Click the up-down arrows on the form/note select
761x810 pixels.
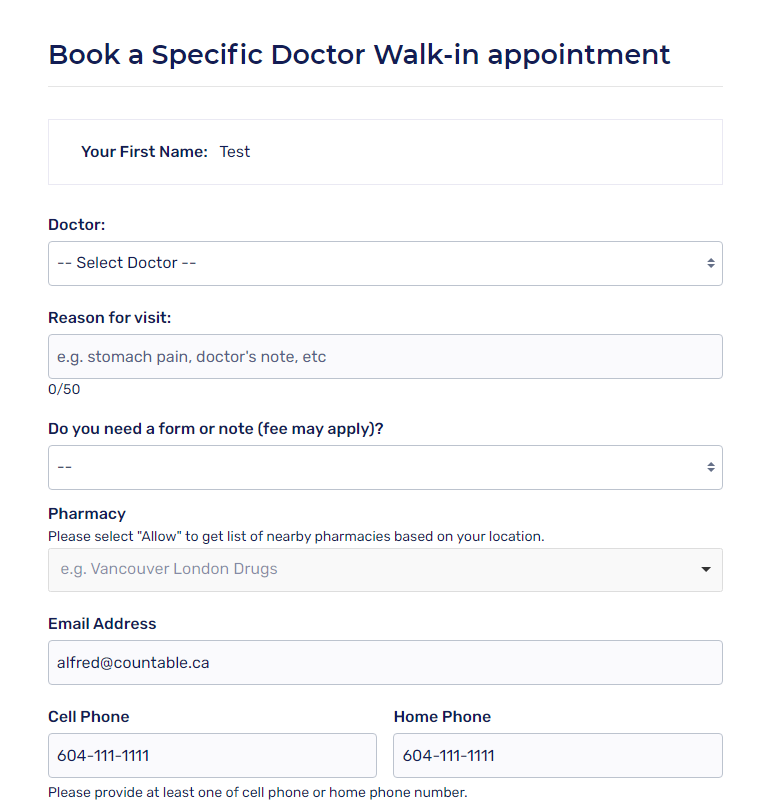pyautogui.click(x=710, y=467)
